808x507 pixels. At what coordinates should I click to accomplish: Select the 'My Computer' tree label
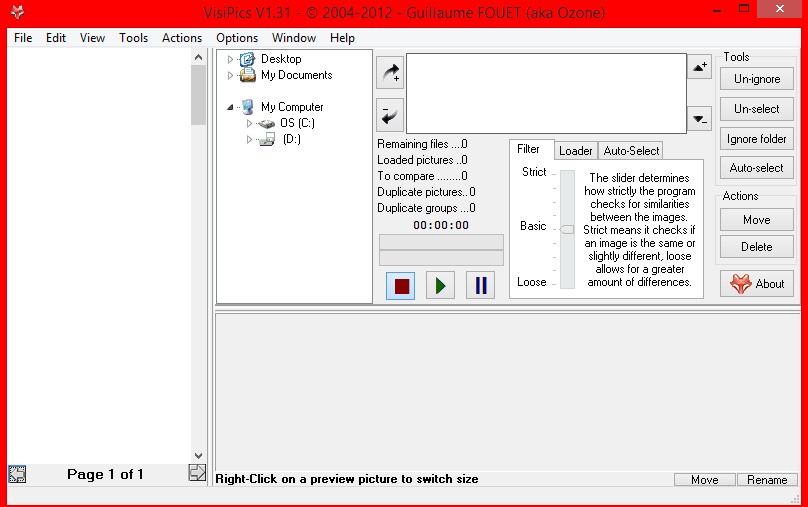point(292,107)
